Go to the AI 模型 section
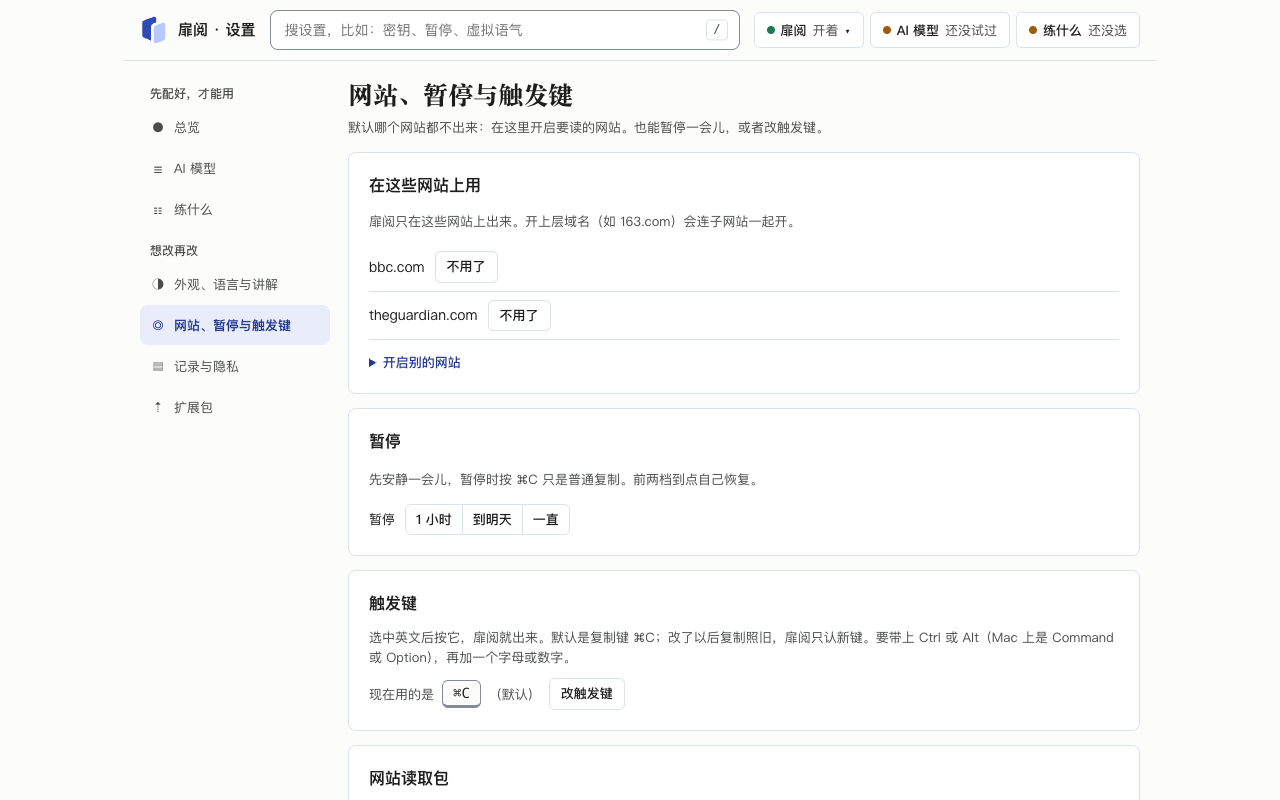 (235, 169)
